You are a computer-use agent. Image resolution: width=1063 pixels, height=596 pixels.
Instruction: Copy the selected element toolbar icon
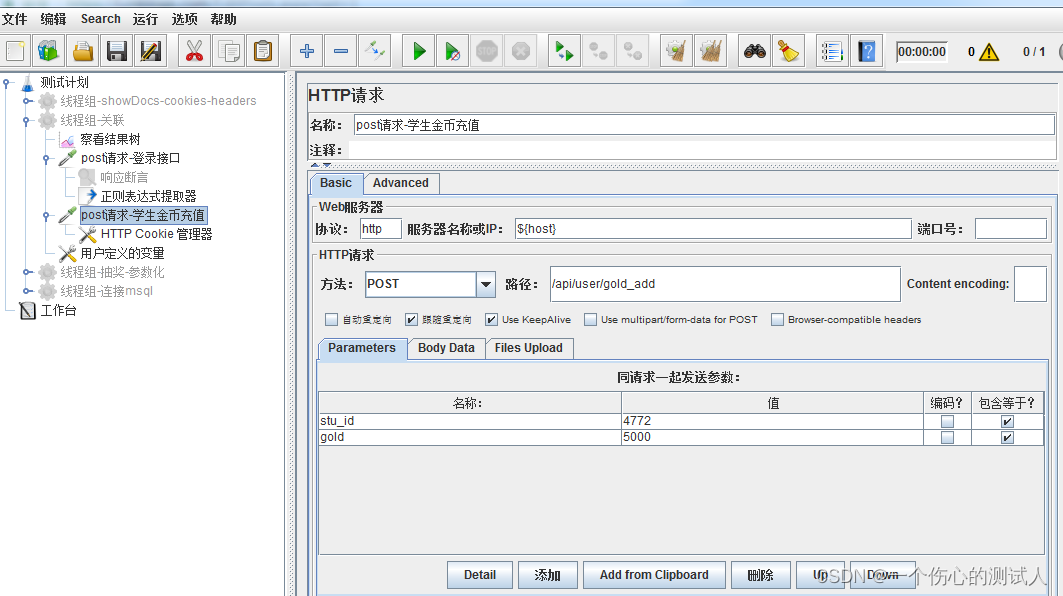[x=228, y=51]
